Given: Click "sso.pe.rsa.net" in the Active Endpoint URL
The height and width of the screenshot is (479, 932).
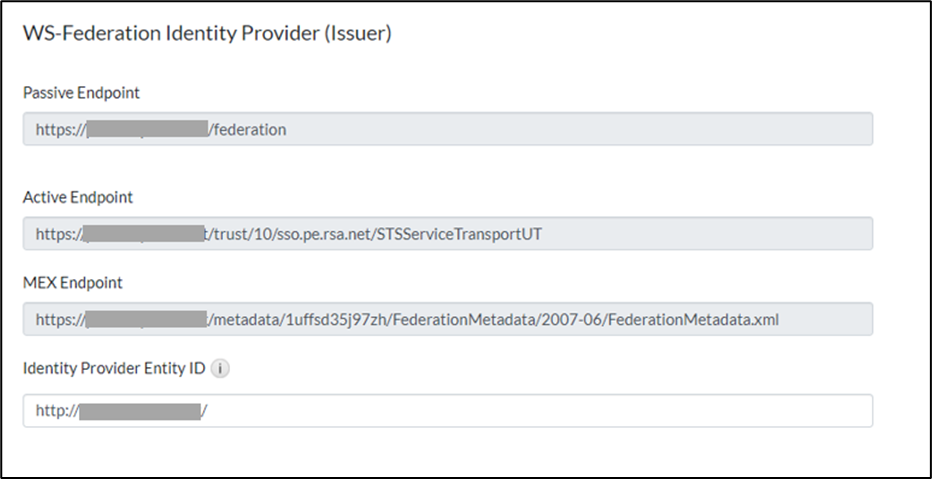Looking at the screenshot, I should coord(328,234).
